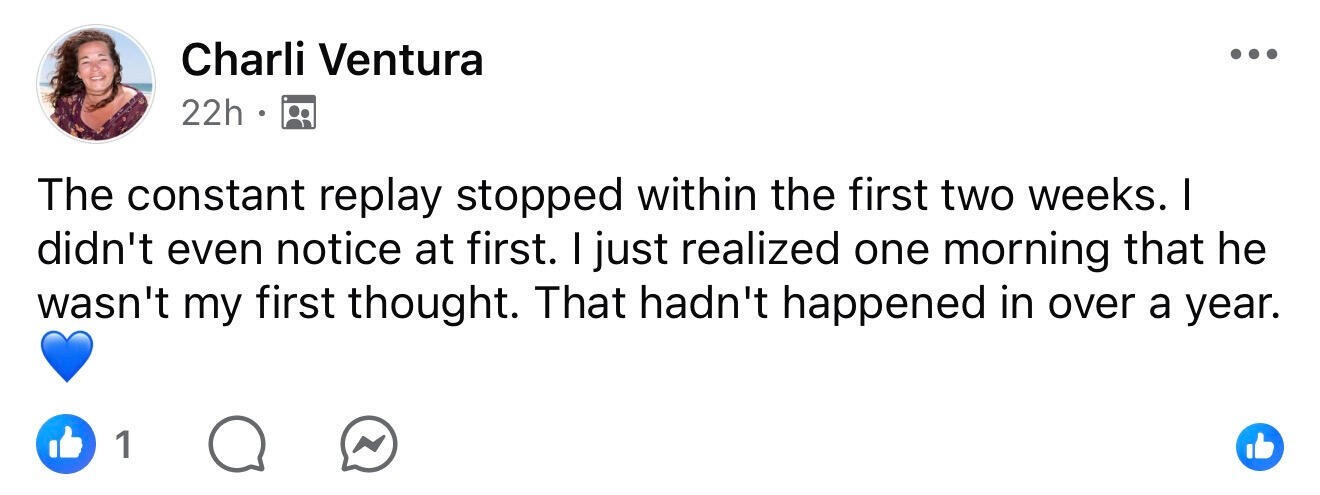The height and width of the screenshot is (495, 1320).
Task: Click the blue heart emoji
Action: [67, 357]
